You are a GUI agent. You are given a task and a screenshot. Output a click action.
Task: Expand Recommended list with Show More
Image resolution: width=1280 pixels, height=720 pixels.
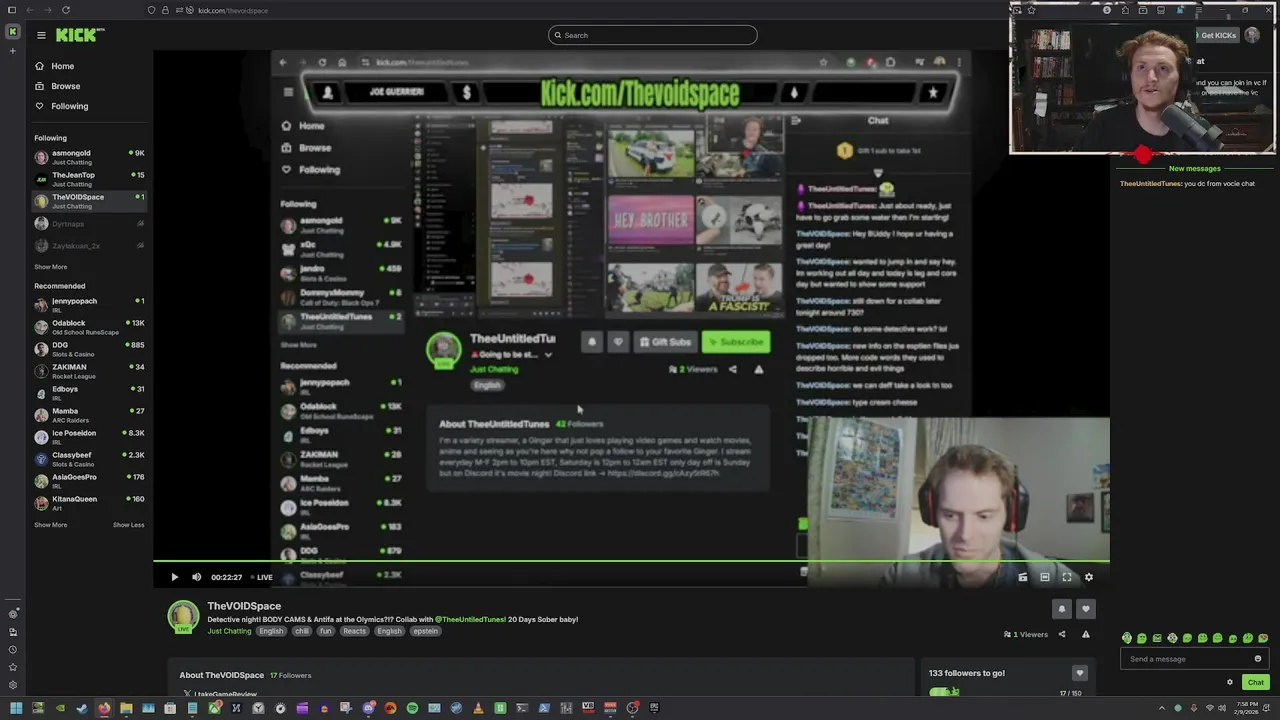(x=50, y=525)
